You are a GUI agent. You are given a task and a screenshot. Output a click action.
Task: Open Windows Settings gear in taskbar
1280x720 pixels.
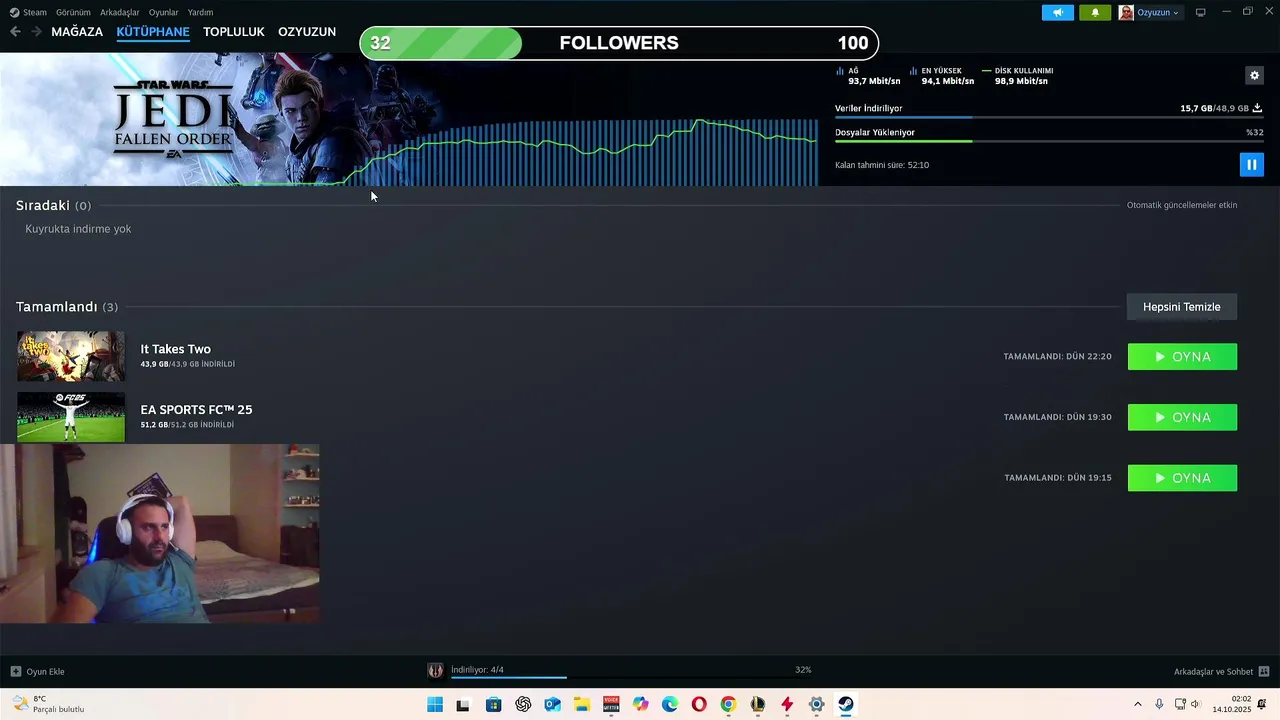(816, 705)
